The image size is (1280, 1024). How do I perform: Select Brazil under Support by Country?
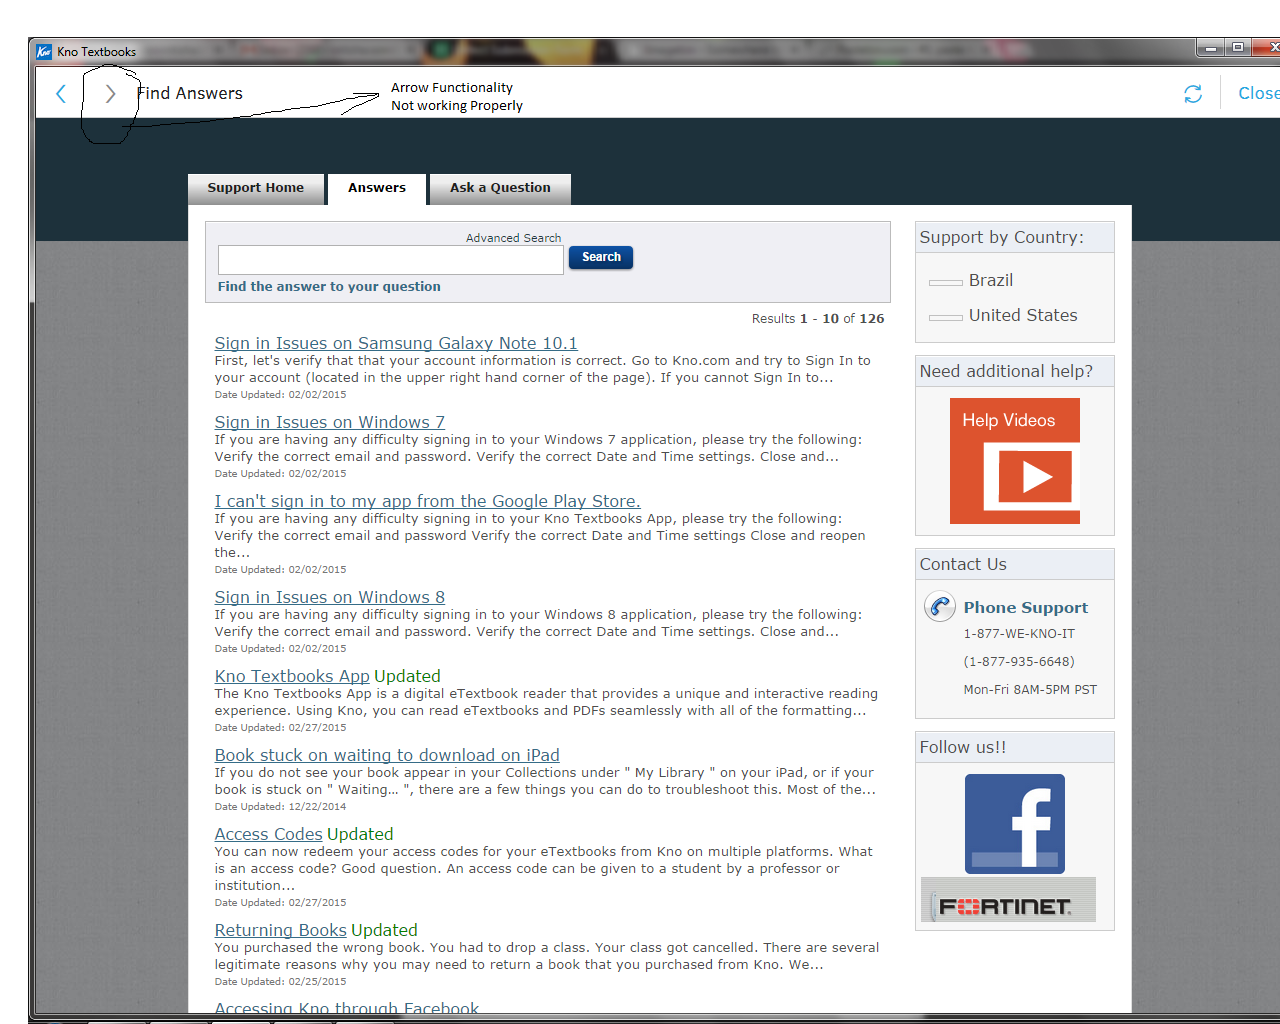click(x=990, y=281)
